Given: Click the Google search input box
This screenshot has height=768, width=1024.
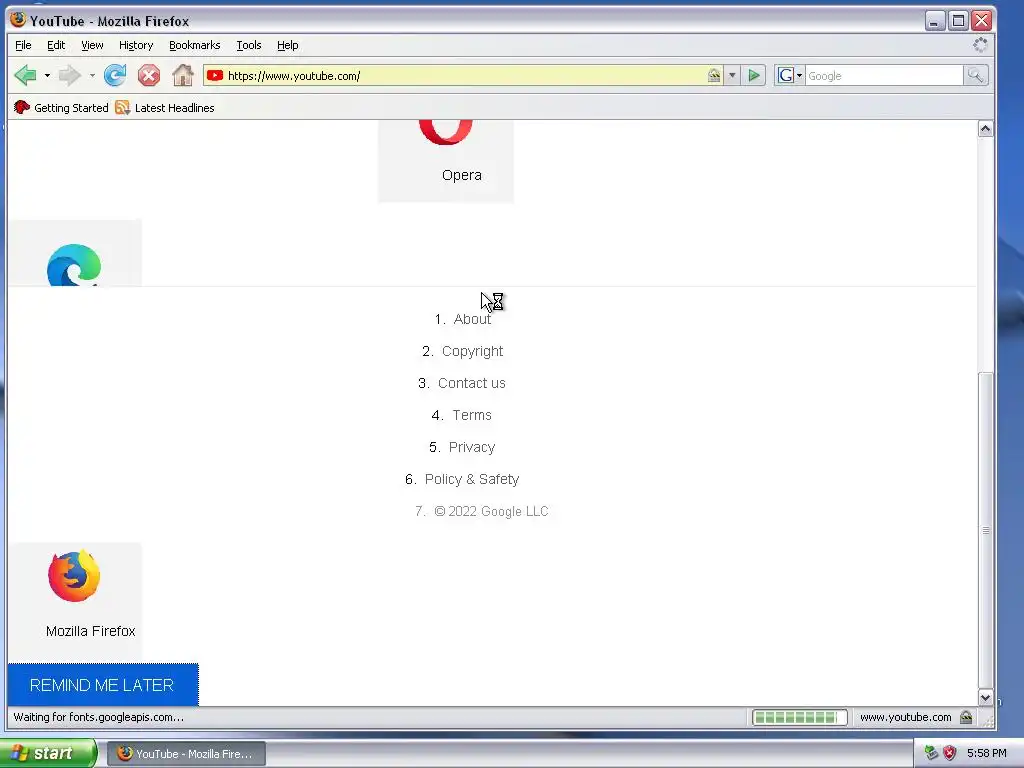Looking at the screenshot, I should (x=884, y=76).
